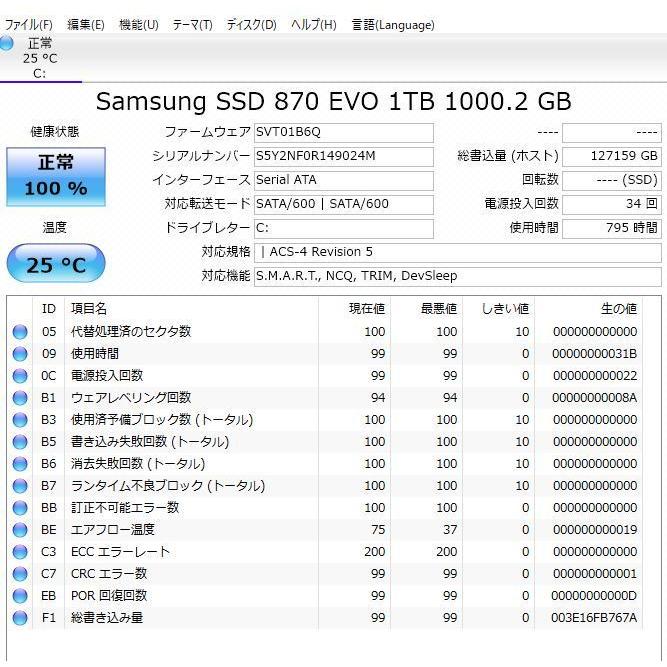The width and height of the screenshot is (667, 667).
Task: Click the status icon for attribute B7
Action: point(20,486)
